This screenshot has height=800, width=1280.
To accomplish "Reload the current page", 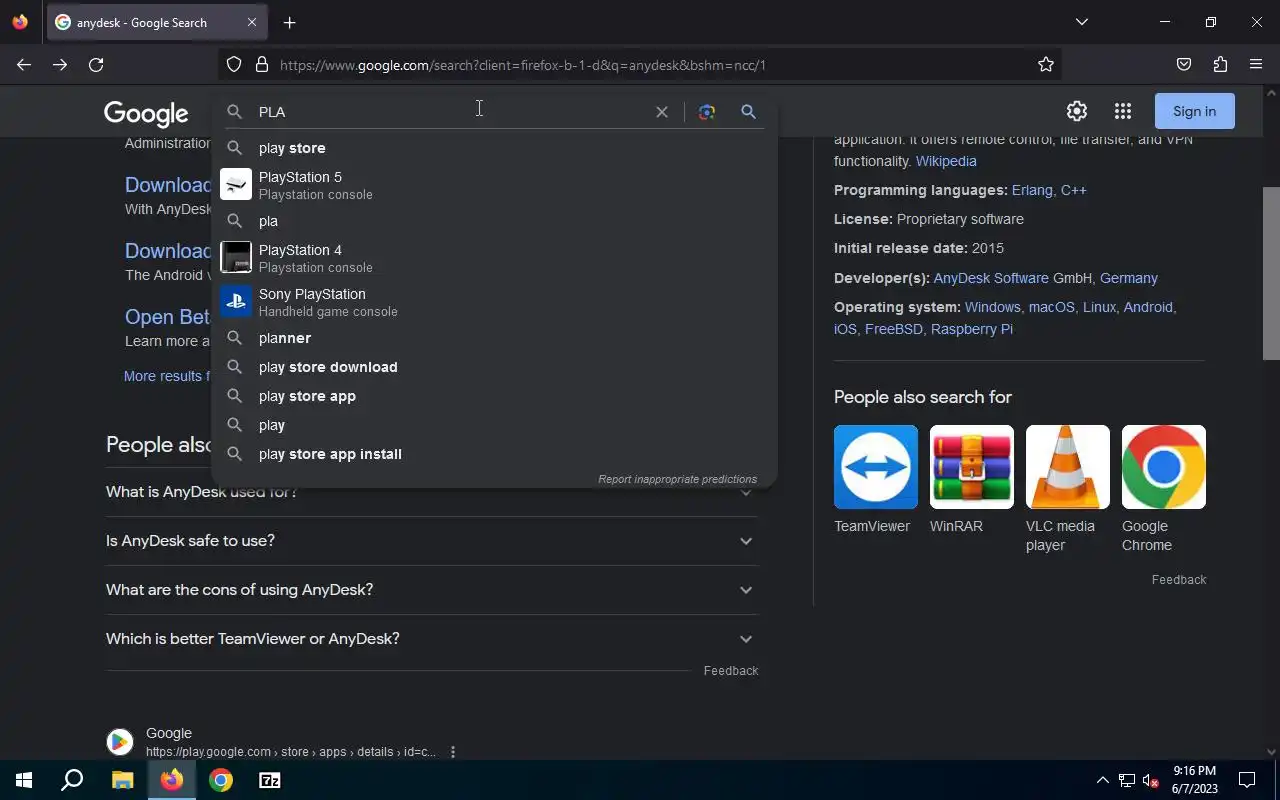I will tap(96, 65).
